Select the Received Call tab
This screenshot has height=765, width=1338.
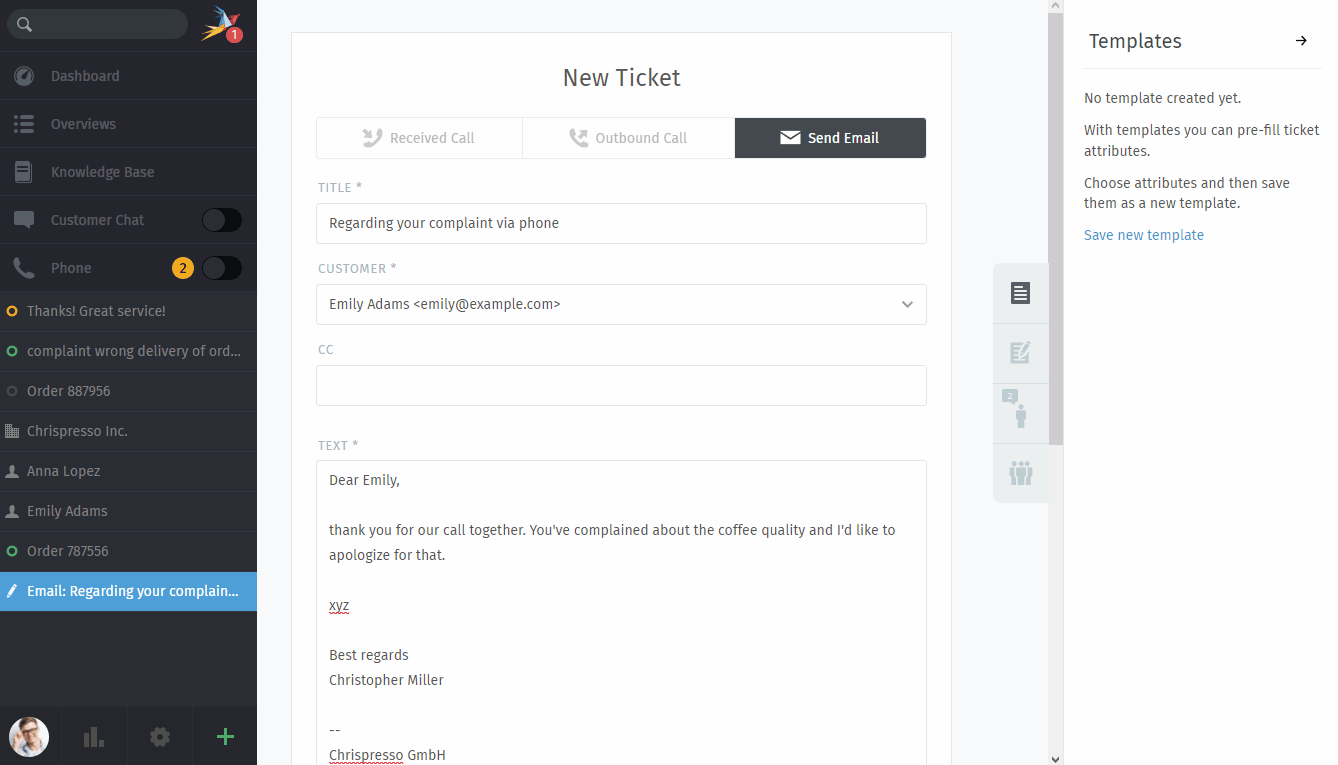(419, 138)
